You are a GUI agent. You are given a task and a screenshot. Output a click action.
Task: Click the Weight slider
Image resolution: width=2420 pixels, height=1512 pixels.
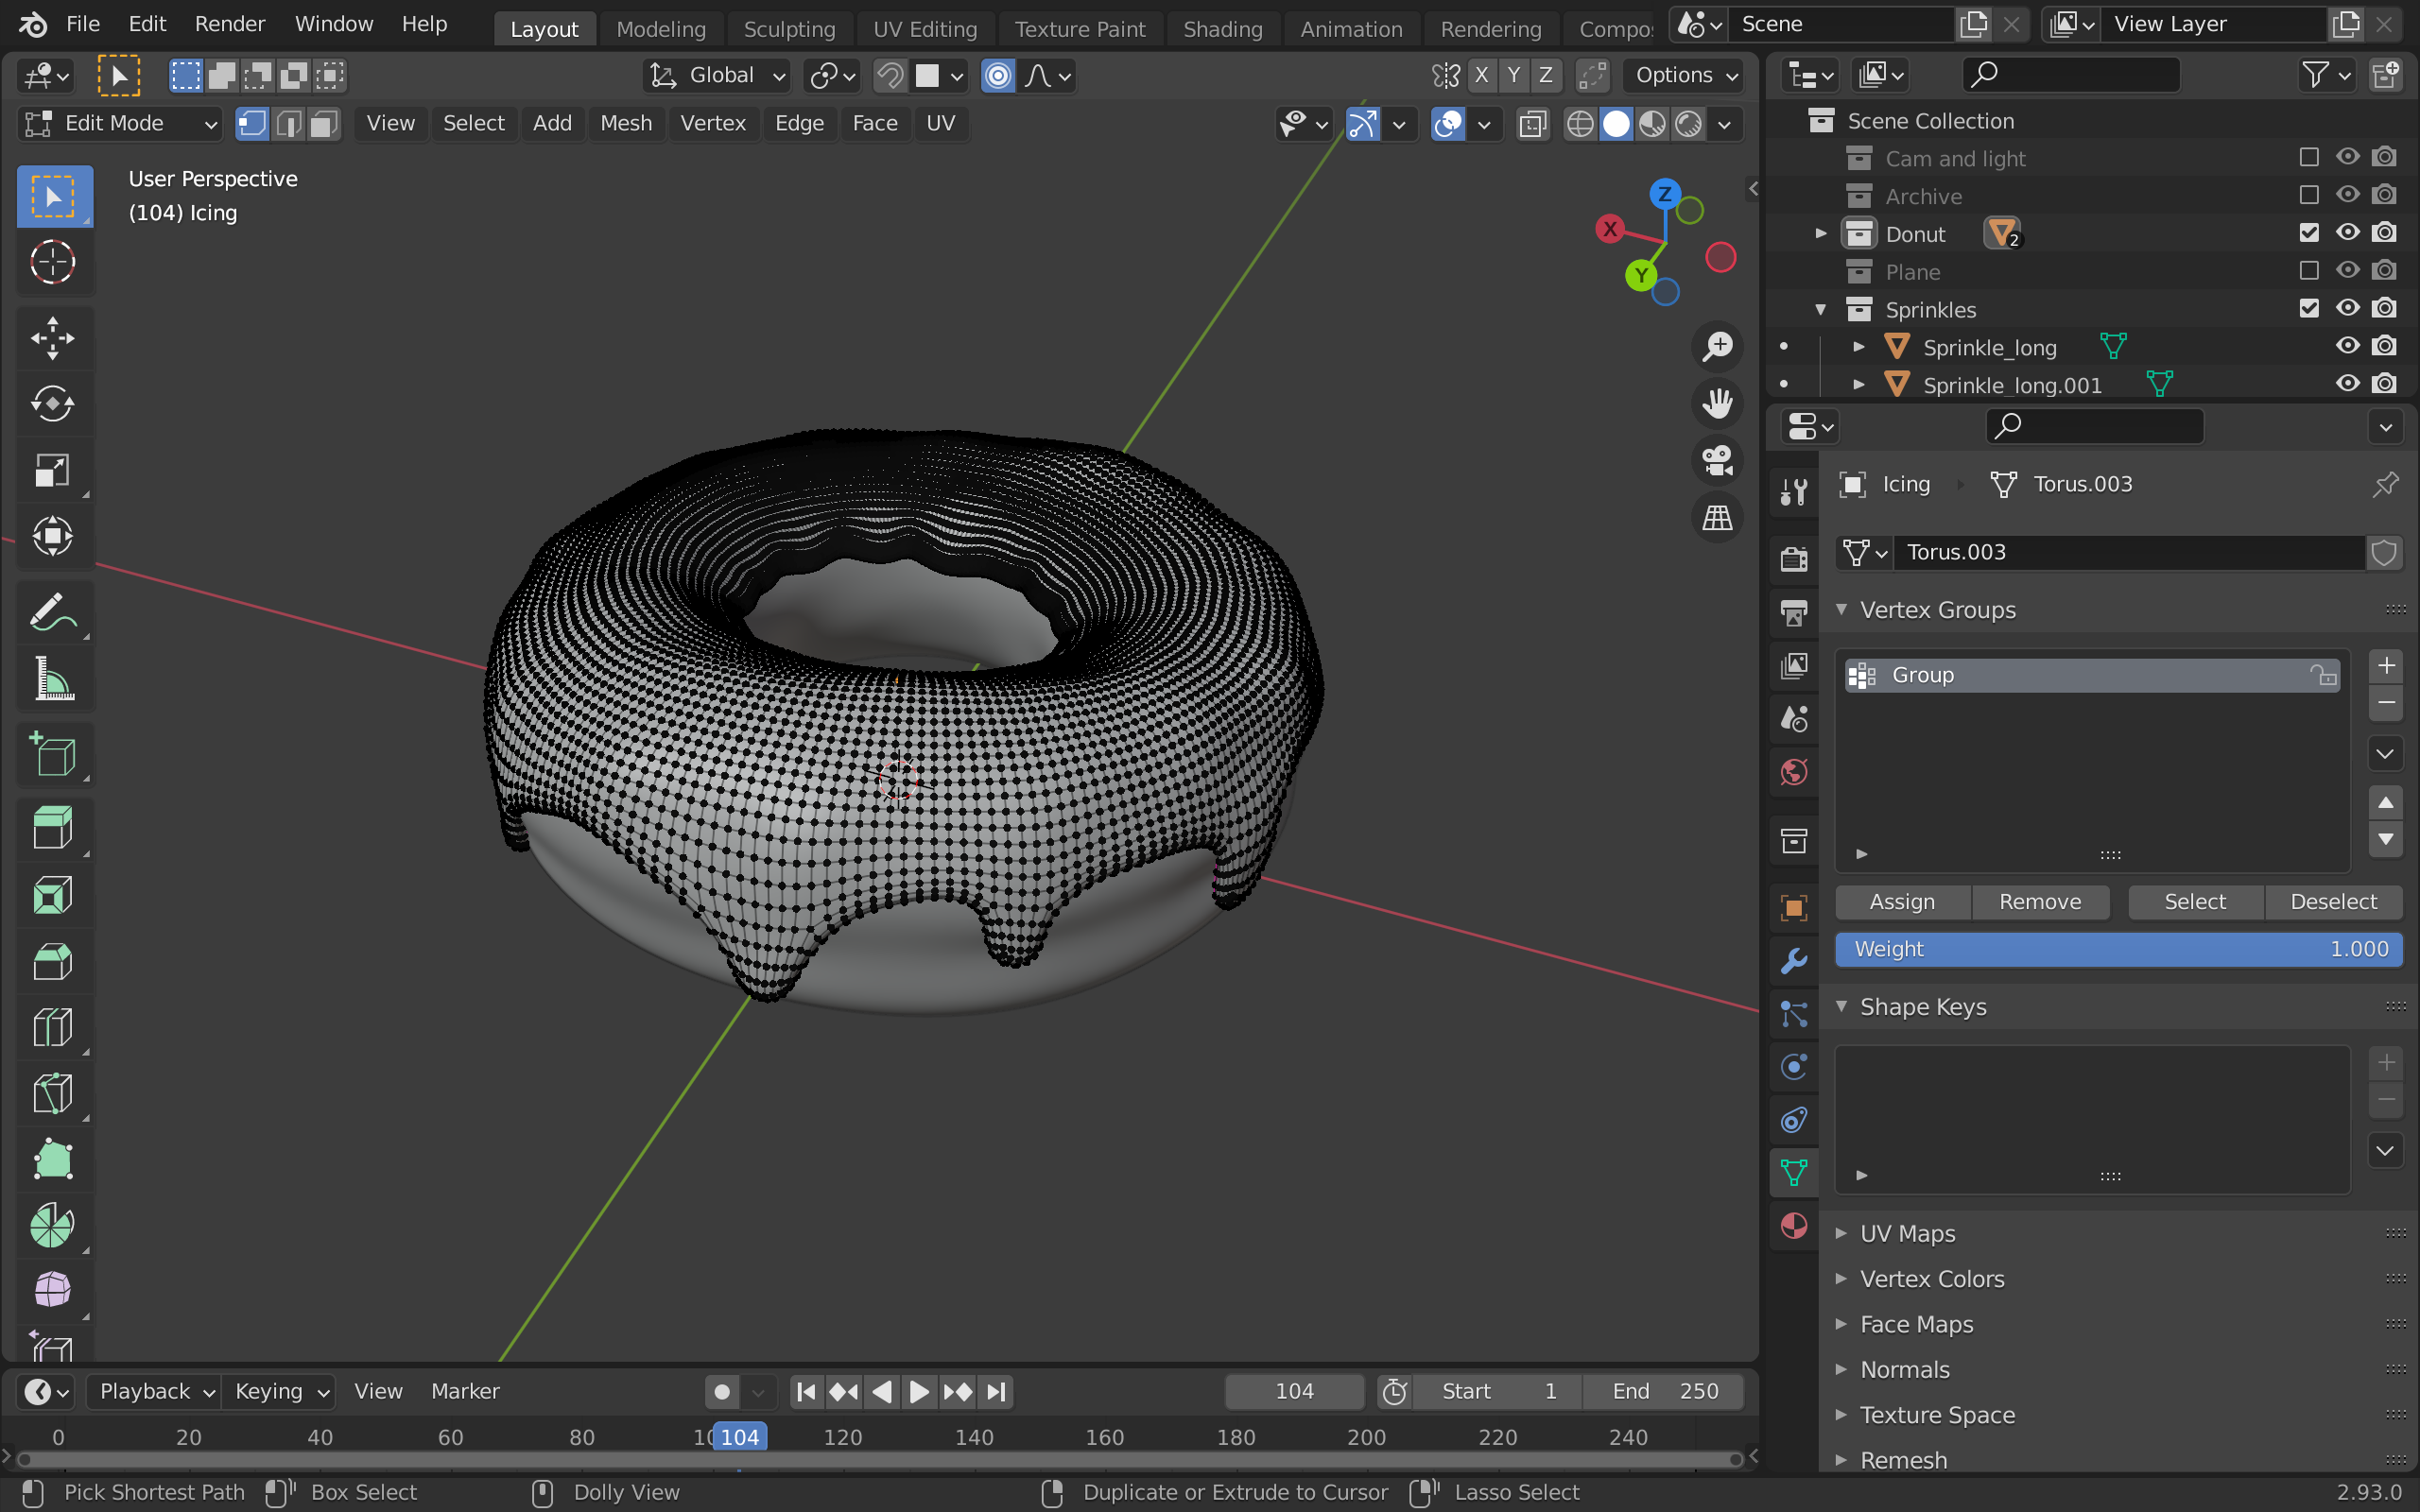pyautogui.click(x=2119, y=949)
